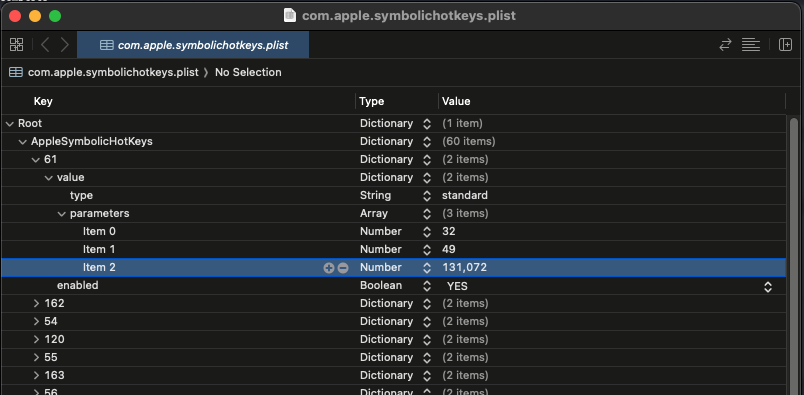The image size is (804, 395).
Task: Collapse the AppleSymbolicHotKeys dictionary
Action: [23, 142]
